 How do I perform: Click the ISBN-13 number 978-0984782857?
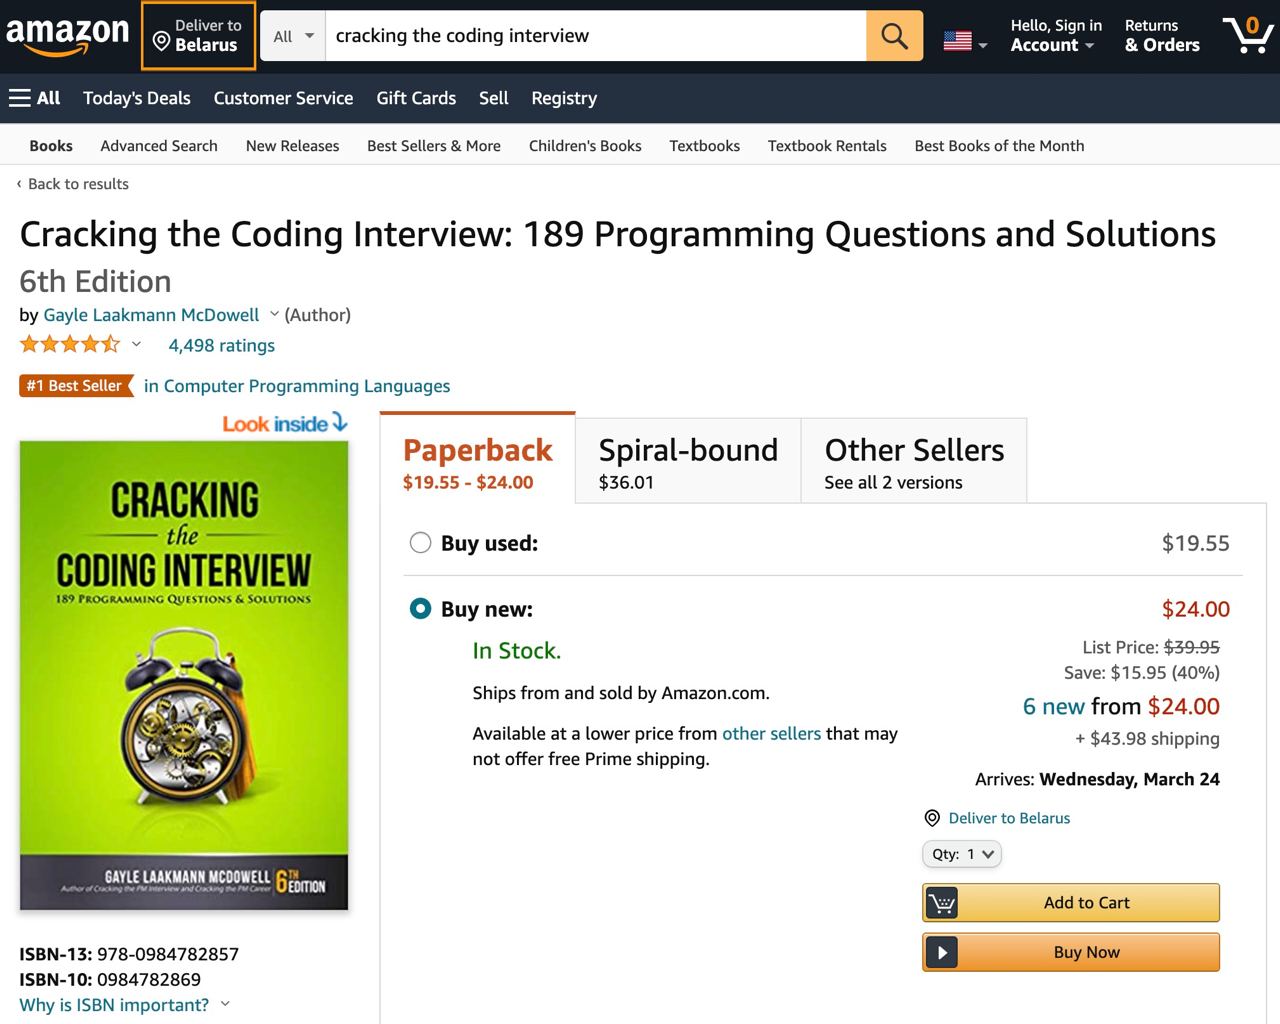tap(168, 954)
